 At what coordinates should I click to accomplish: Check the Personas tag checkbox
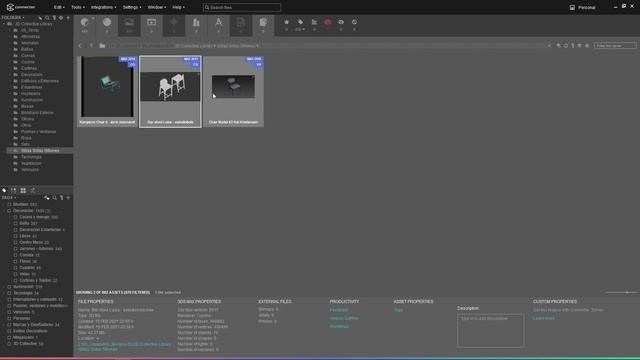(x=9, y=318)
